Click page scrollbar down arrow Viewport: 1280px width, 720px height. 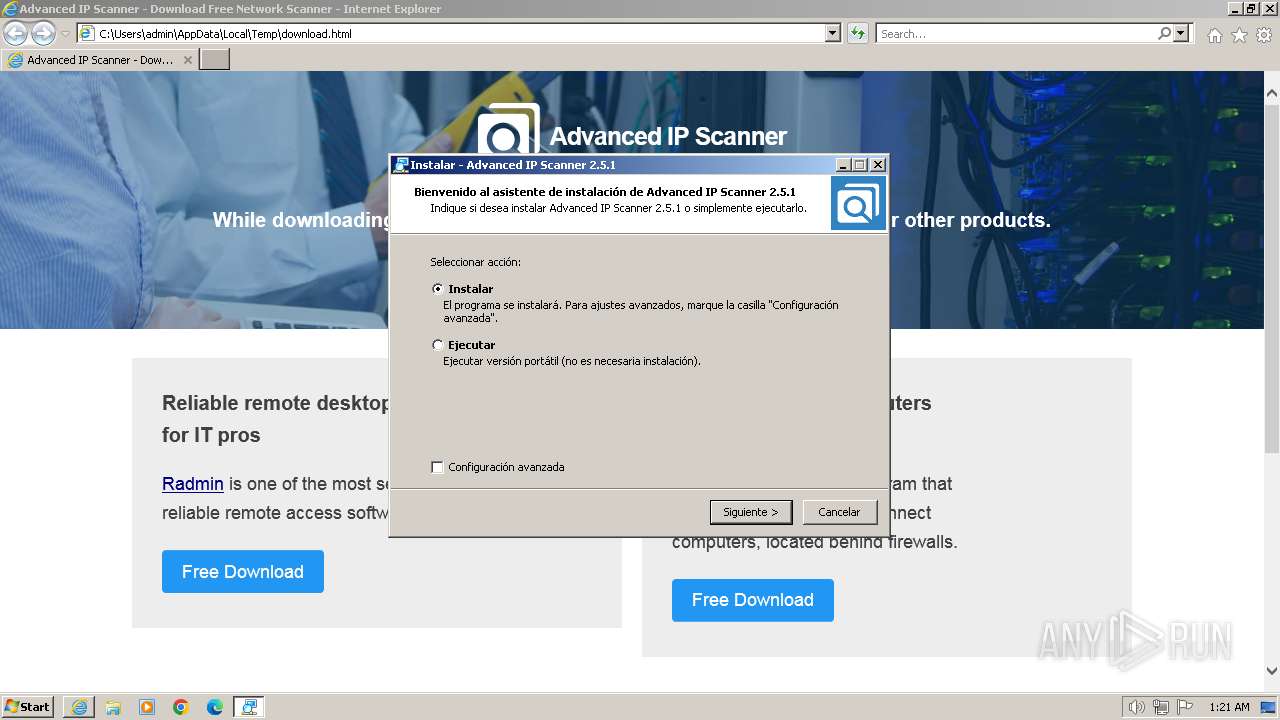1272,671
